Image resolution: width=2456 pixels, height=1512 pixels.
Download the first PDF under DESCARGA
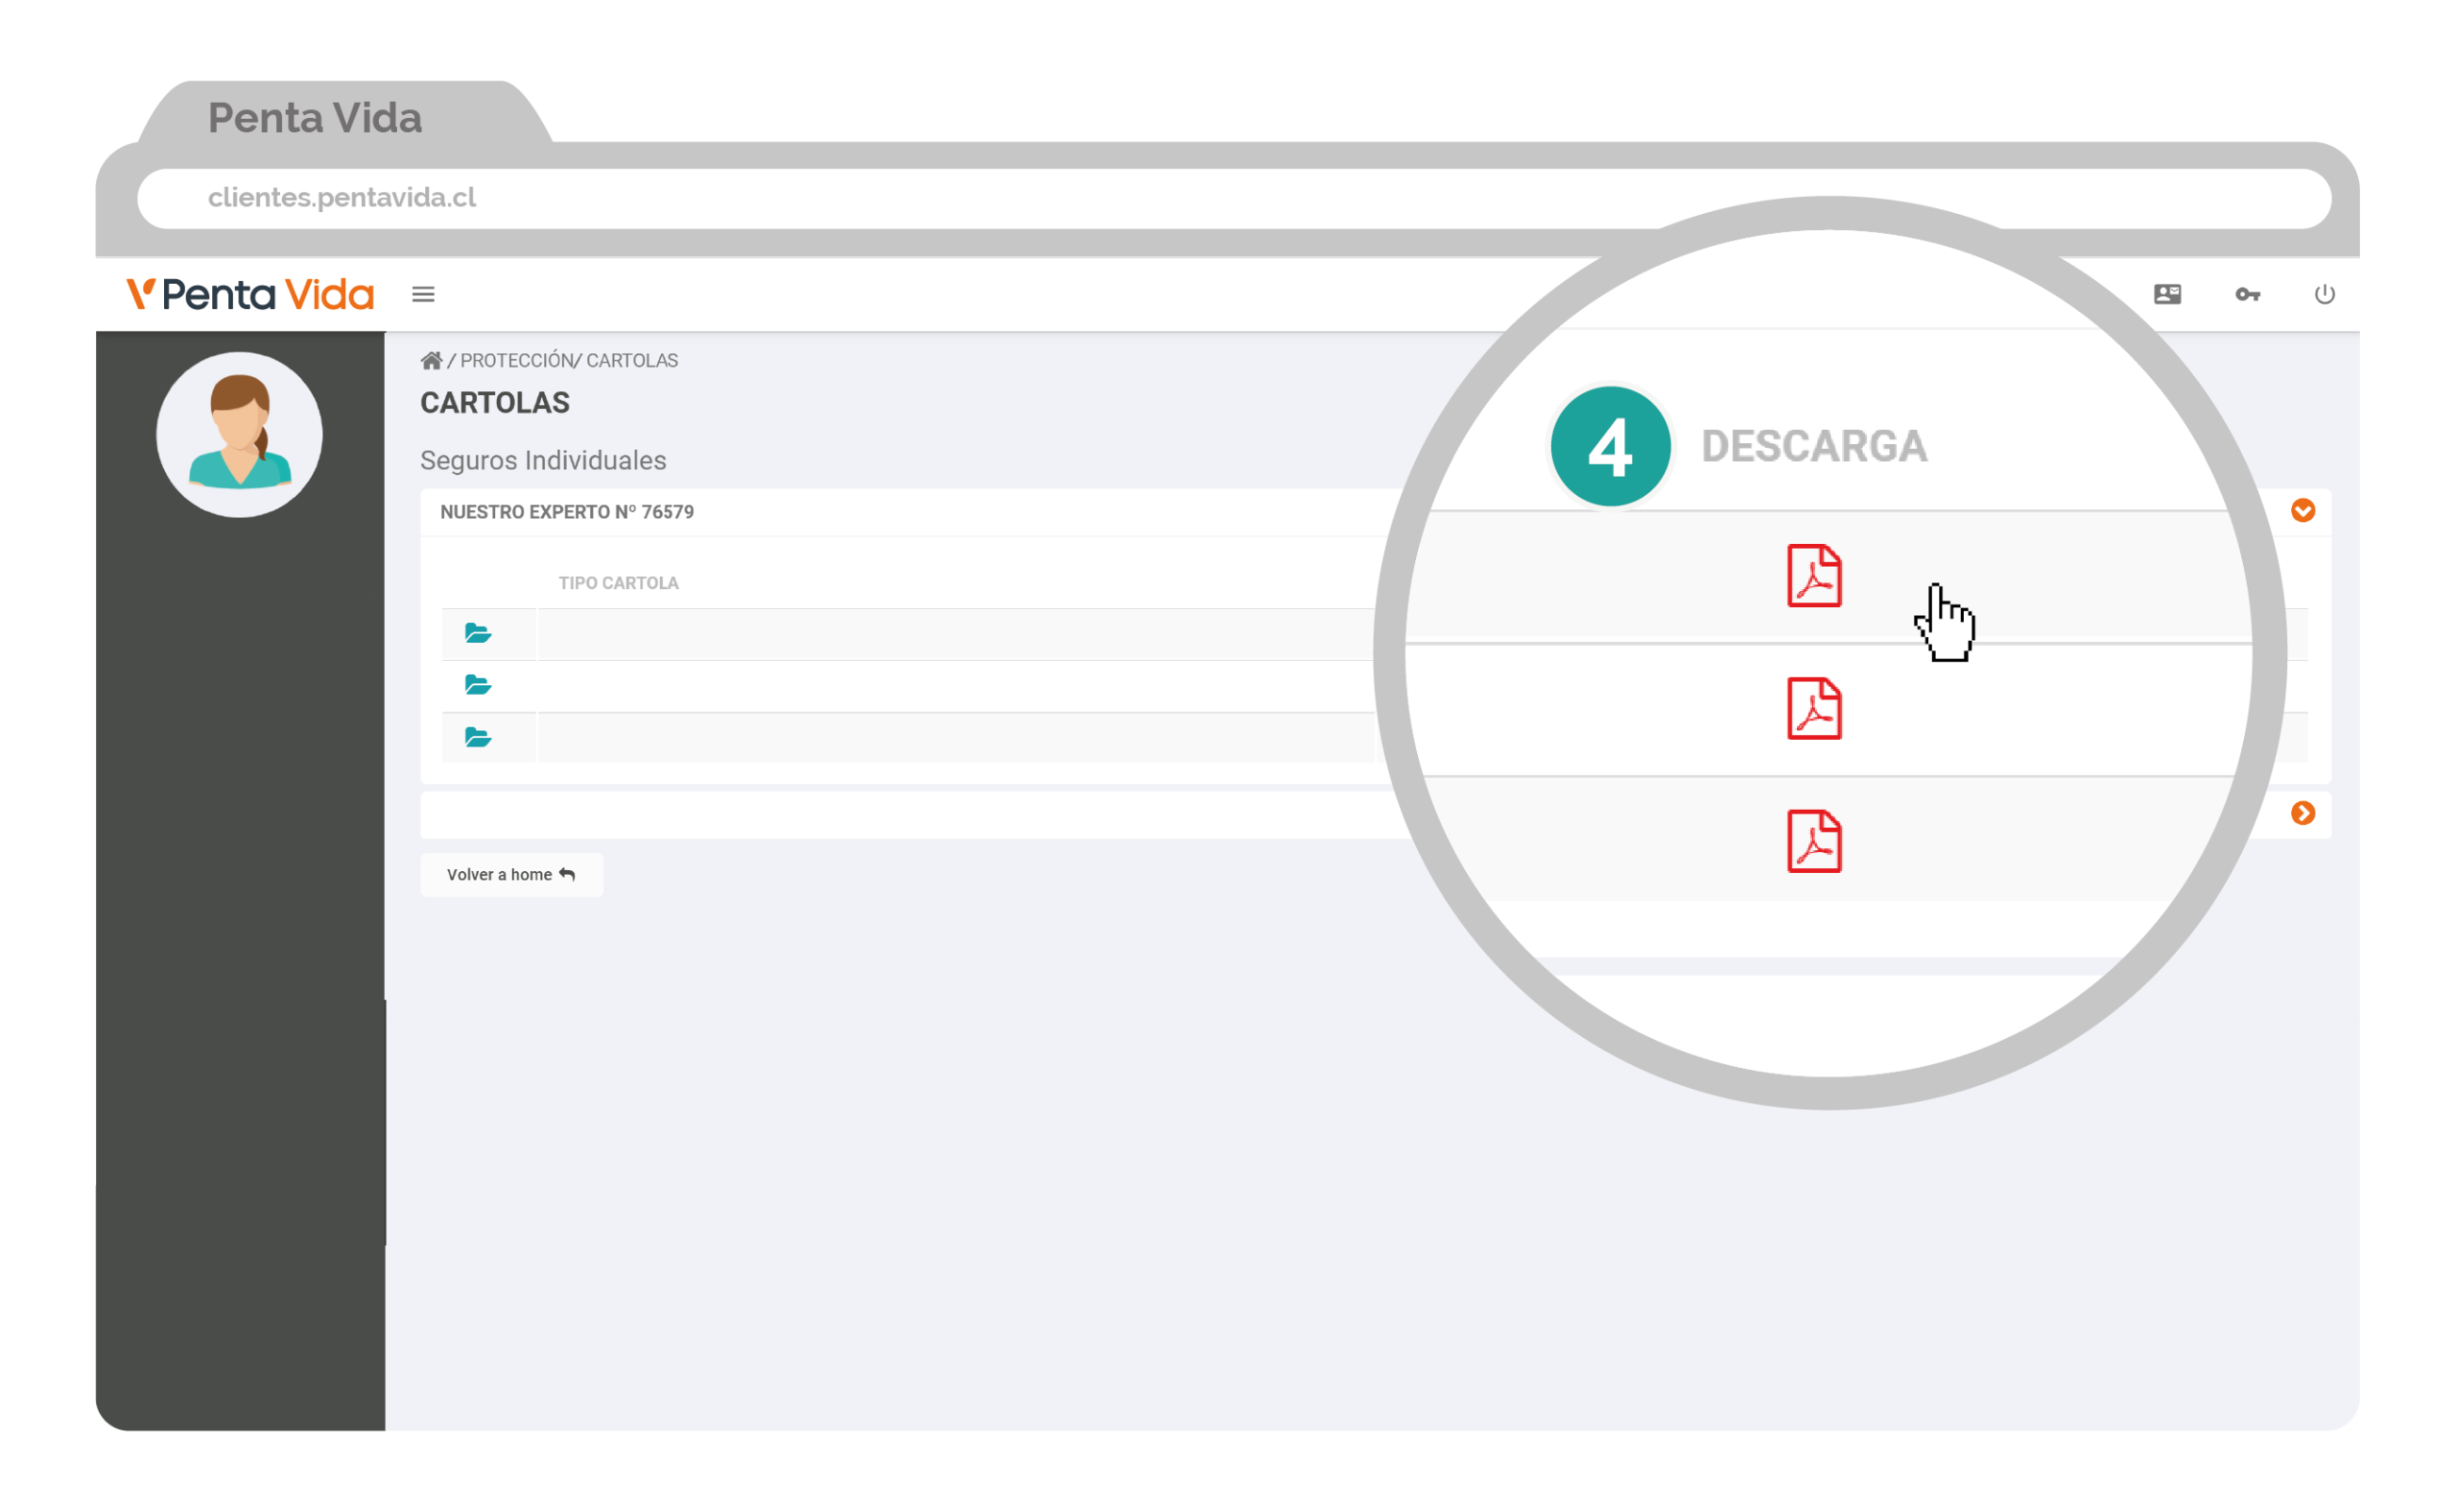pyautogui.click(x=1814, y=576)
